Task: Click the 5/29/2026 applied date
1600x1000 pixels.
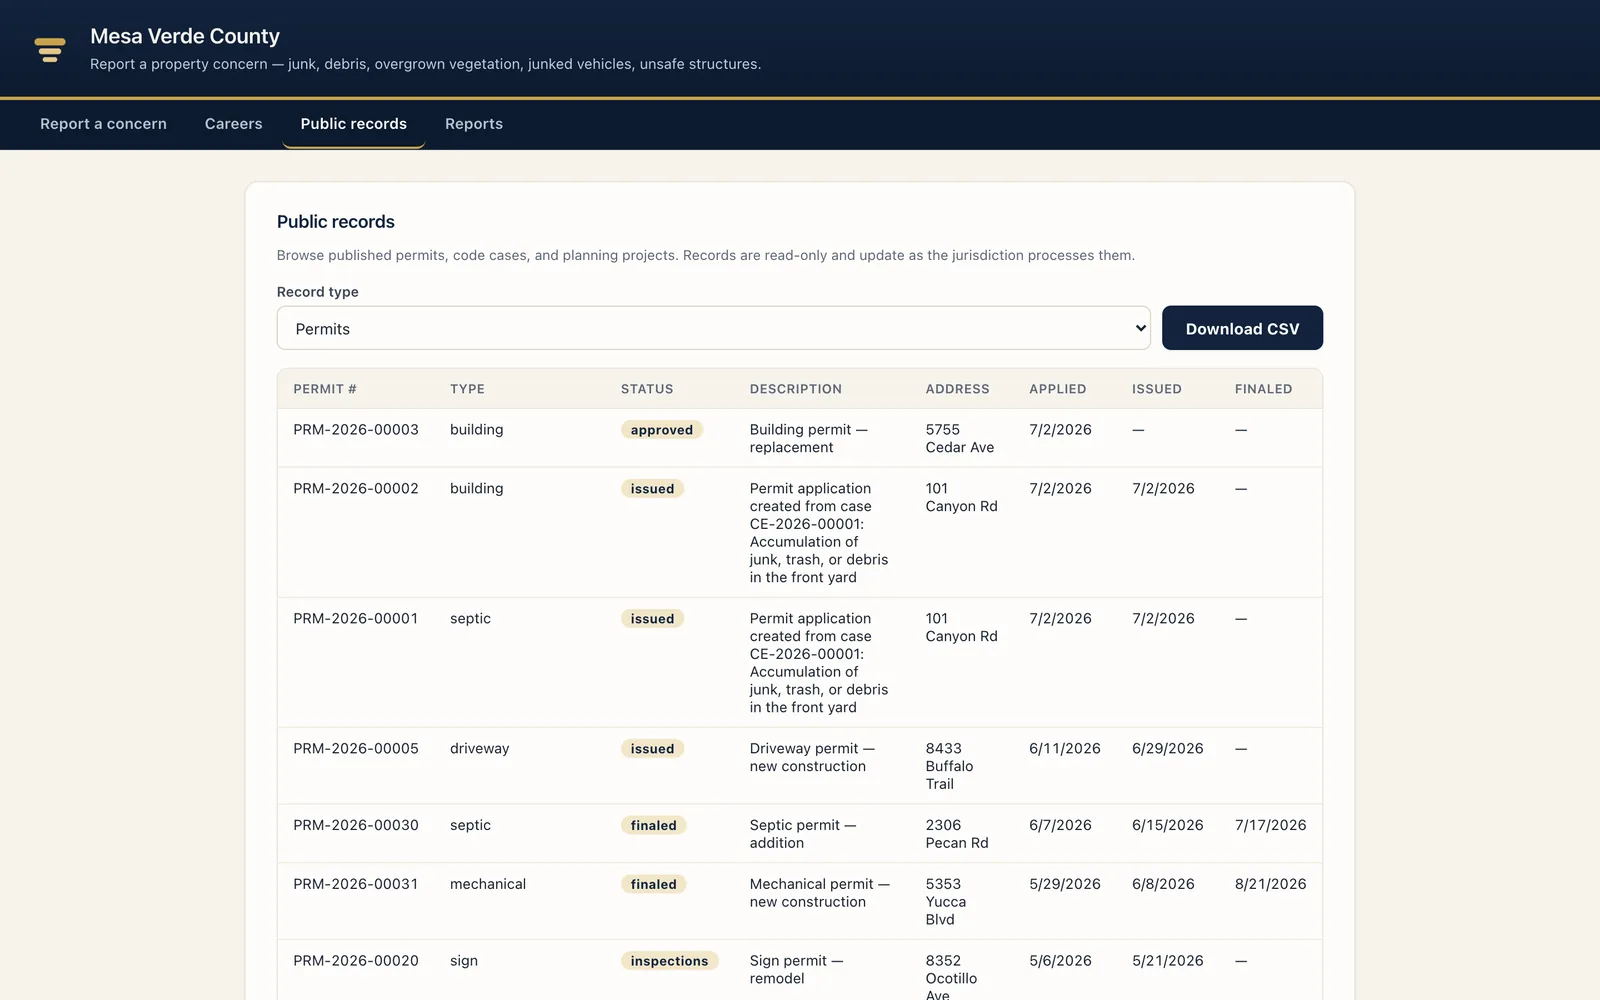Action: [x=1065, y=885]
